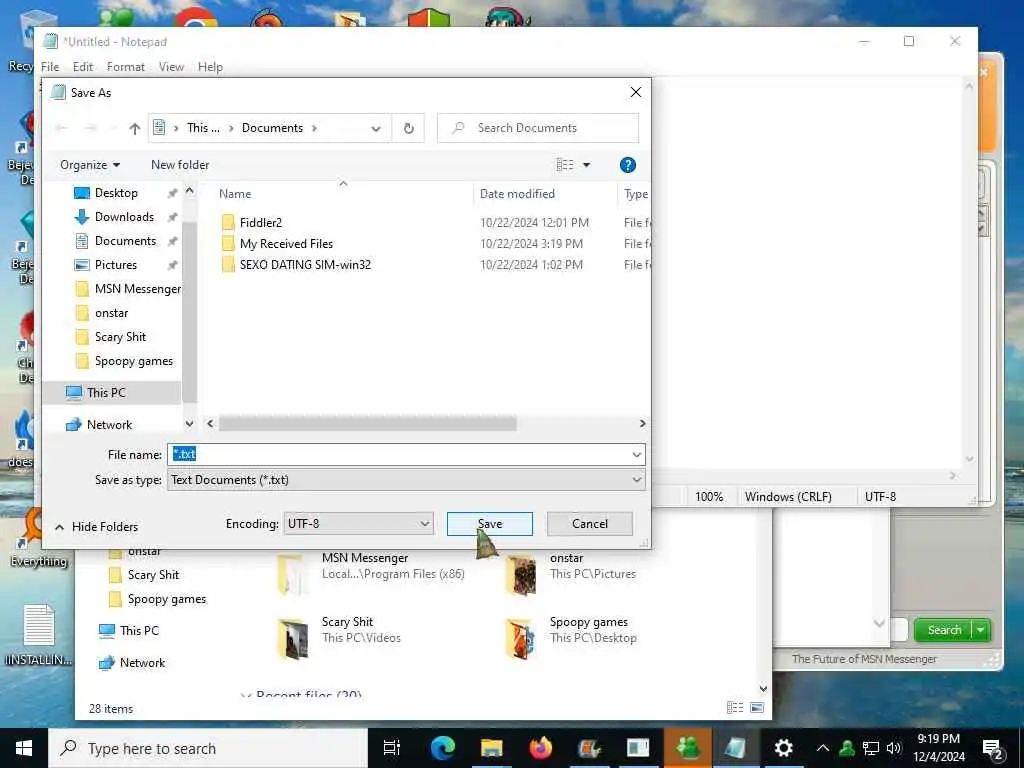
Task: Select This PC in dialog navigation pane
Action: [x=106, y=393]
